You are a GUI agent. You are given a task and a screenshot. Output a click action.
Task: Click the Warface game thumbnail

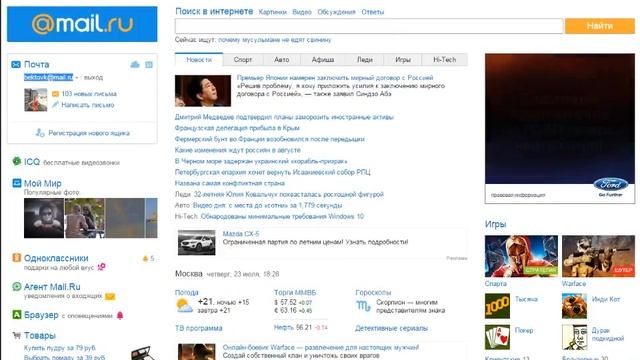(598, 256)
